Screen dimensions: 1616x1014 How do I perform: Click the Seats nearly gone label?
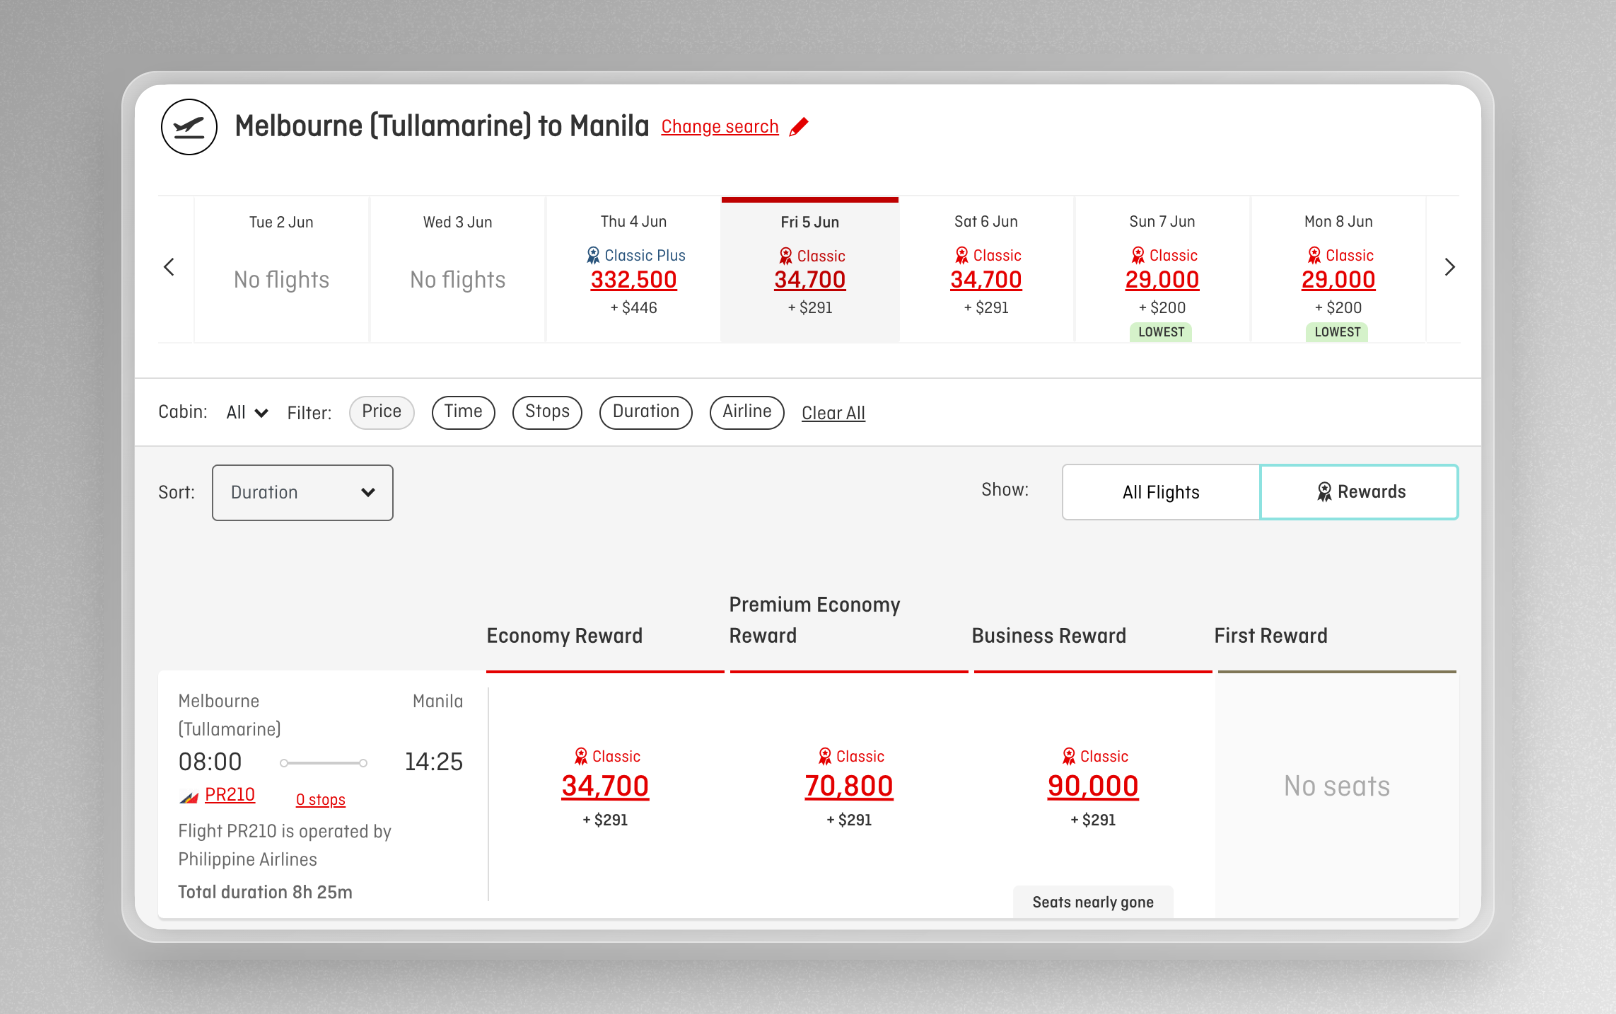click(x=1093, y=902)
